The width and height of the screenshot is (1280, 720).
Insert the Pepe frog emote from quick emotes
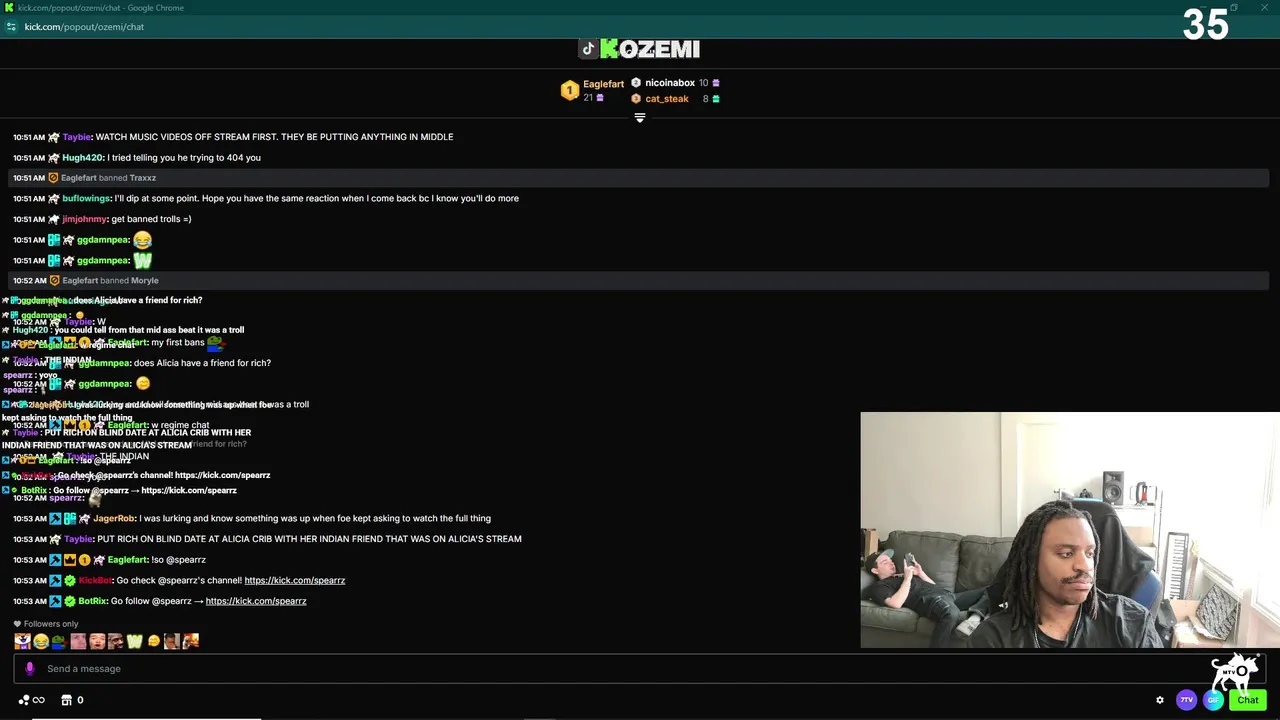(x=59, y=641)
